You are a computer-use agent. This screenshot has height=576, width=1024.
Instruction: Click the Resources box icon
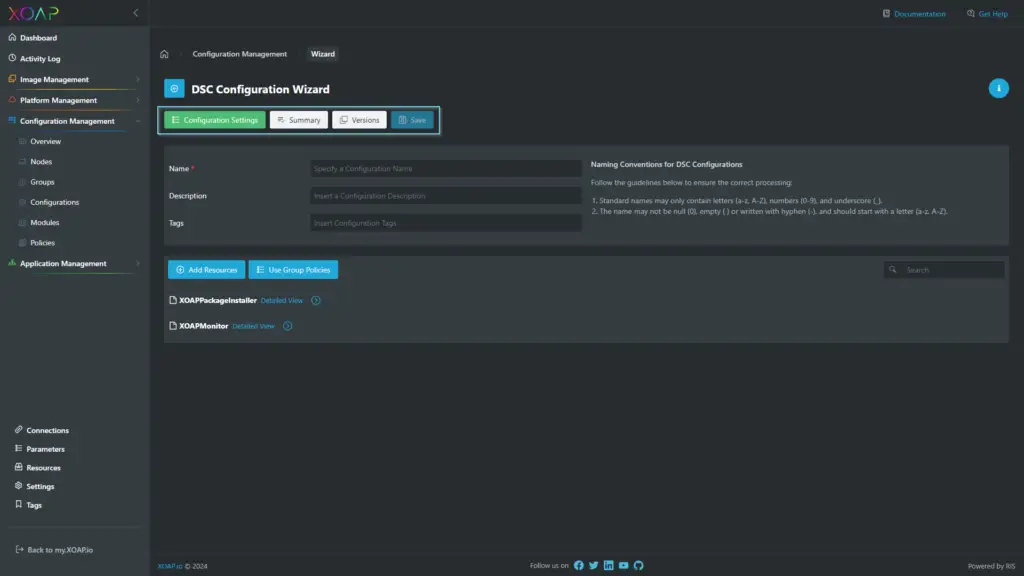click(x=18, y=467)
